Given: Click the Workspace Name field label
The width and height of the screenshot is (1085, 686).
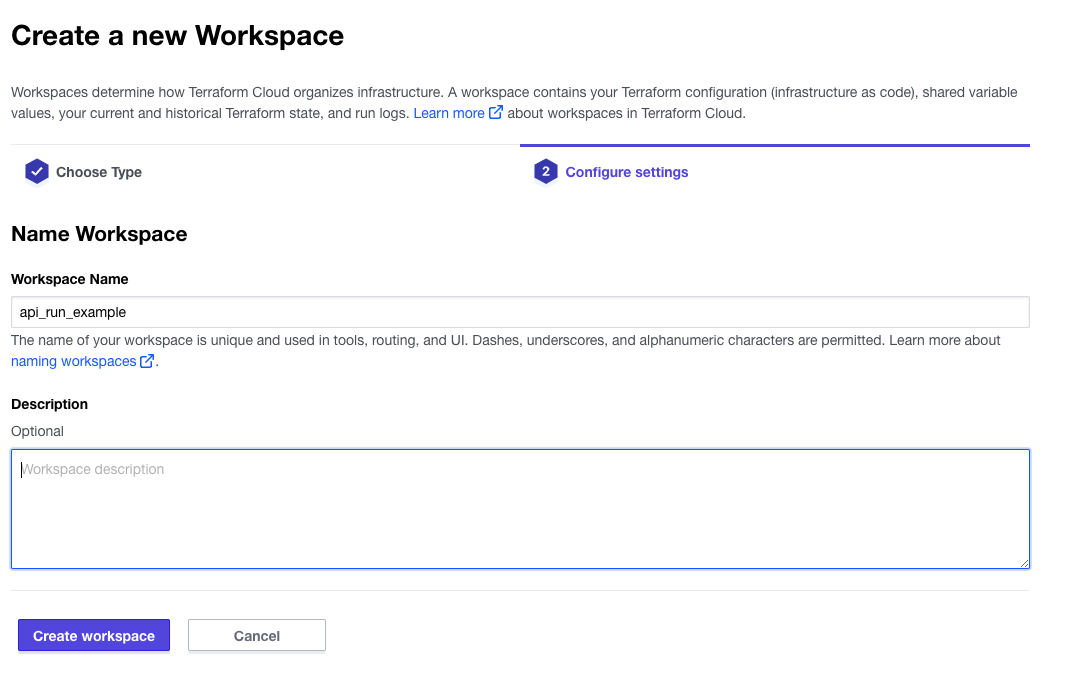Looking at the screenshot, I should (x=70, y=279).
